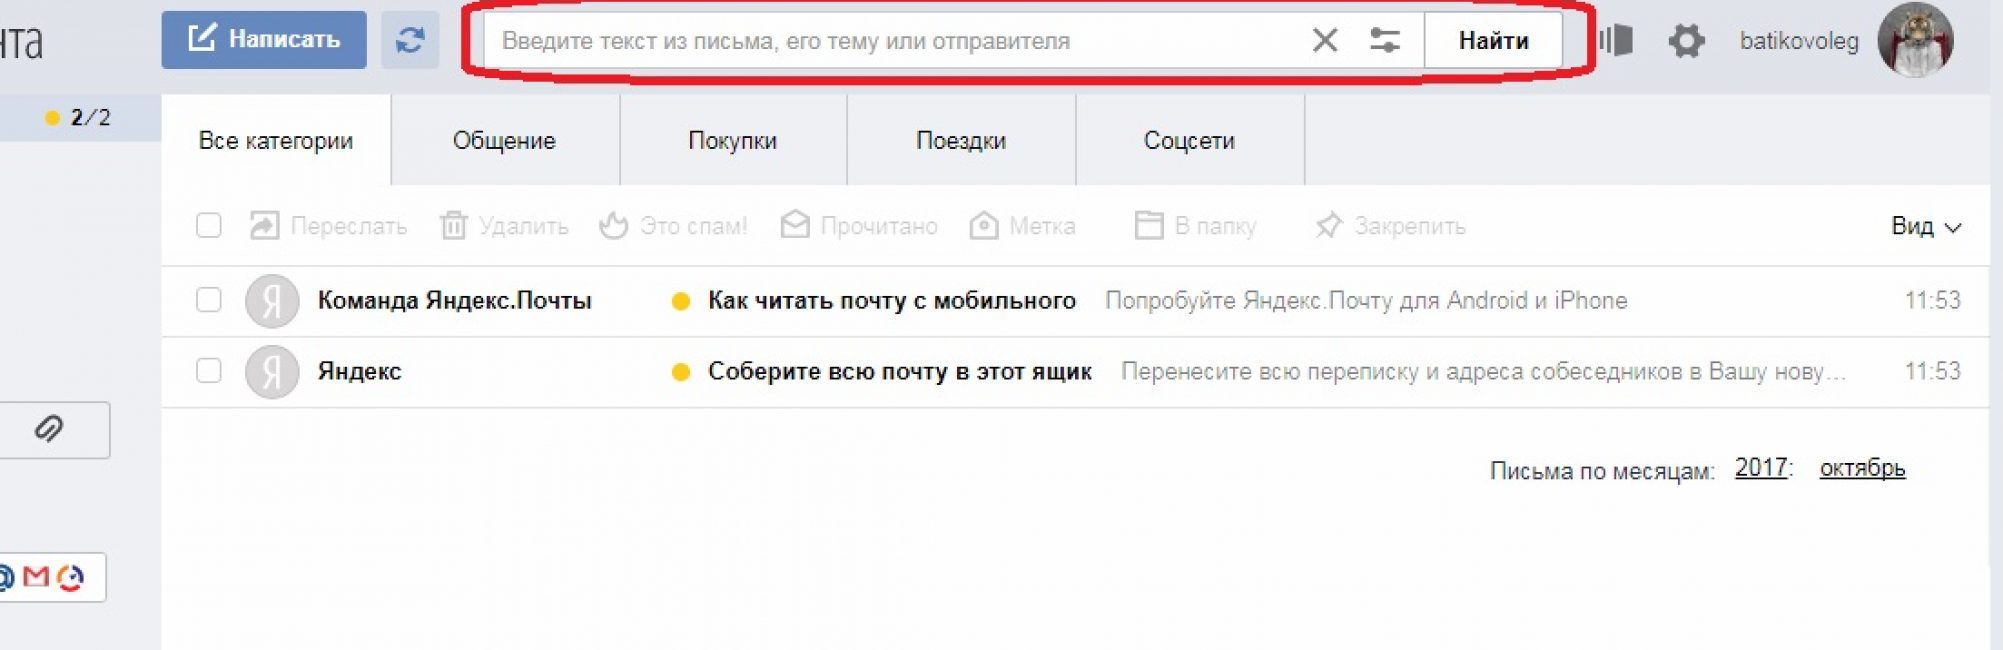This screenshot has height=650, width=2003.
Task: Click the preview text Попробуйте Яндекс.Почту для Android
Action: tap(1366, 301)
